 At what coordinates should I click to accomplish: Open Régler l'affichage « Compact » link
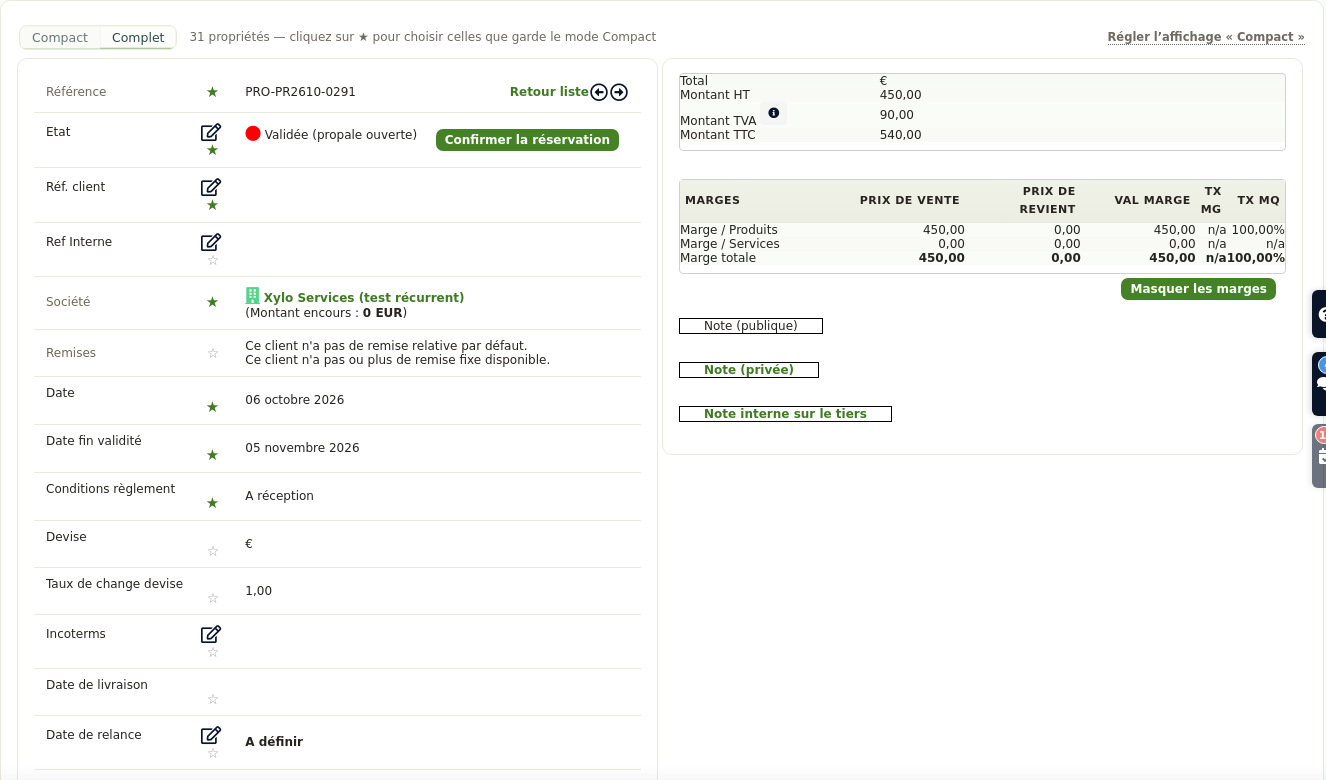[1206, 37]
